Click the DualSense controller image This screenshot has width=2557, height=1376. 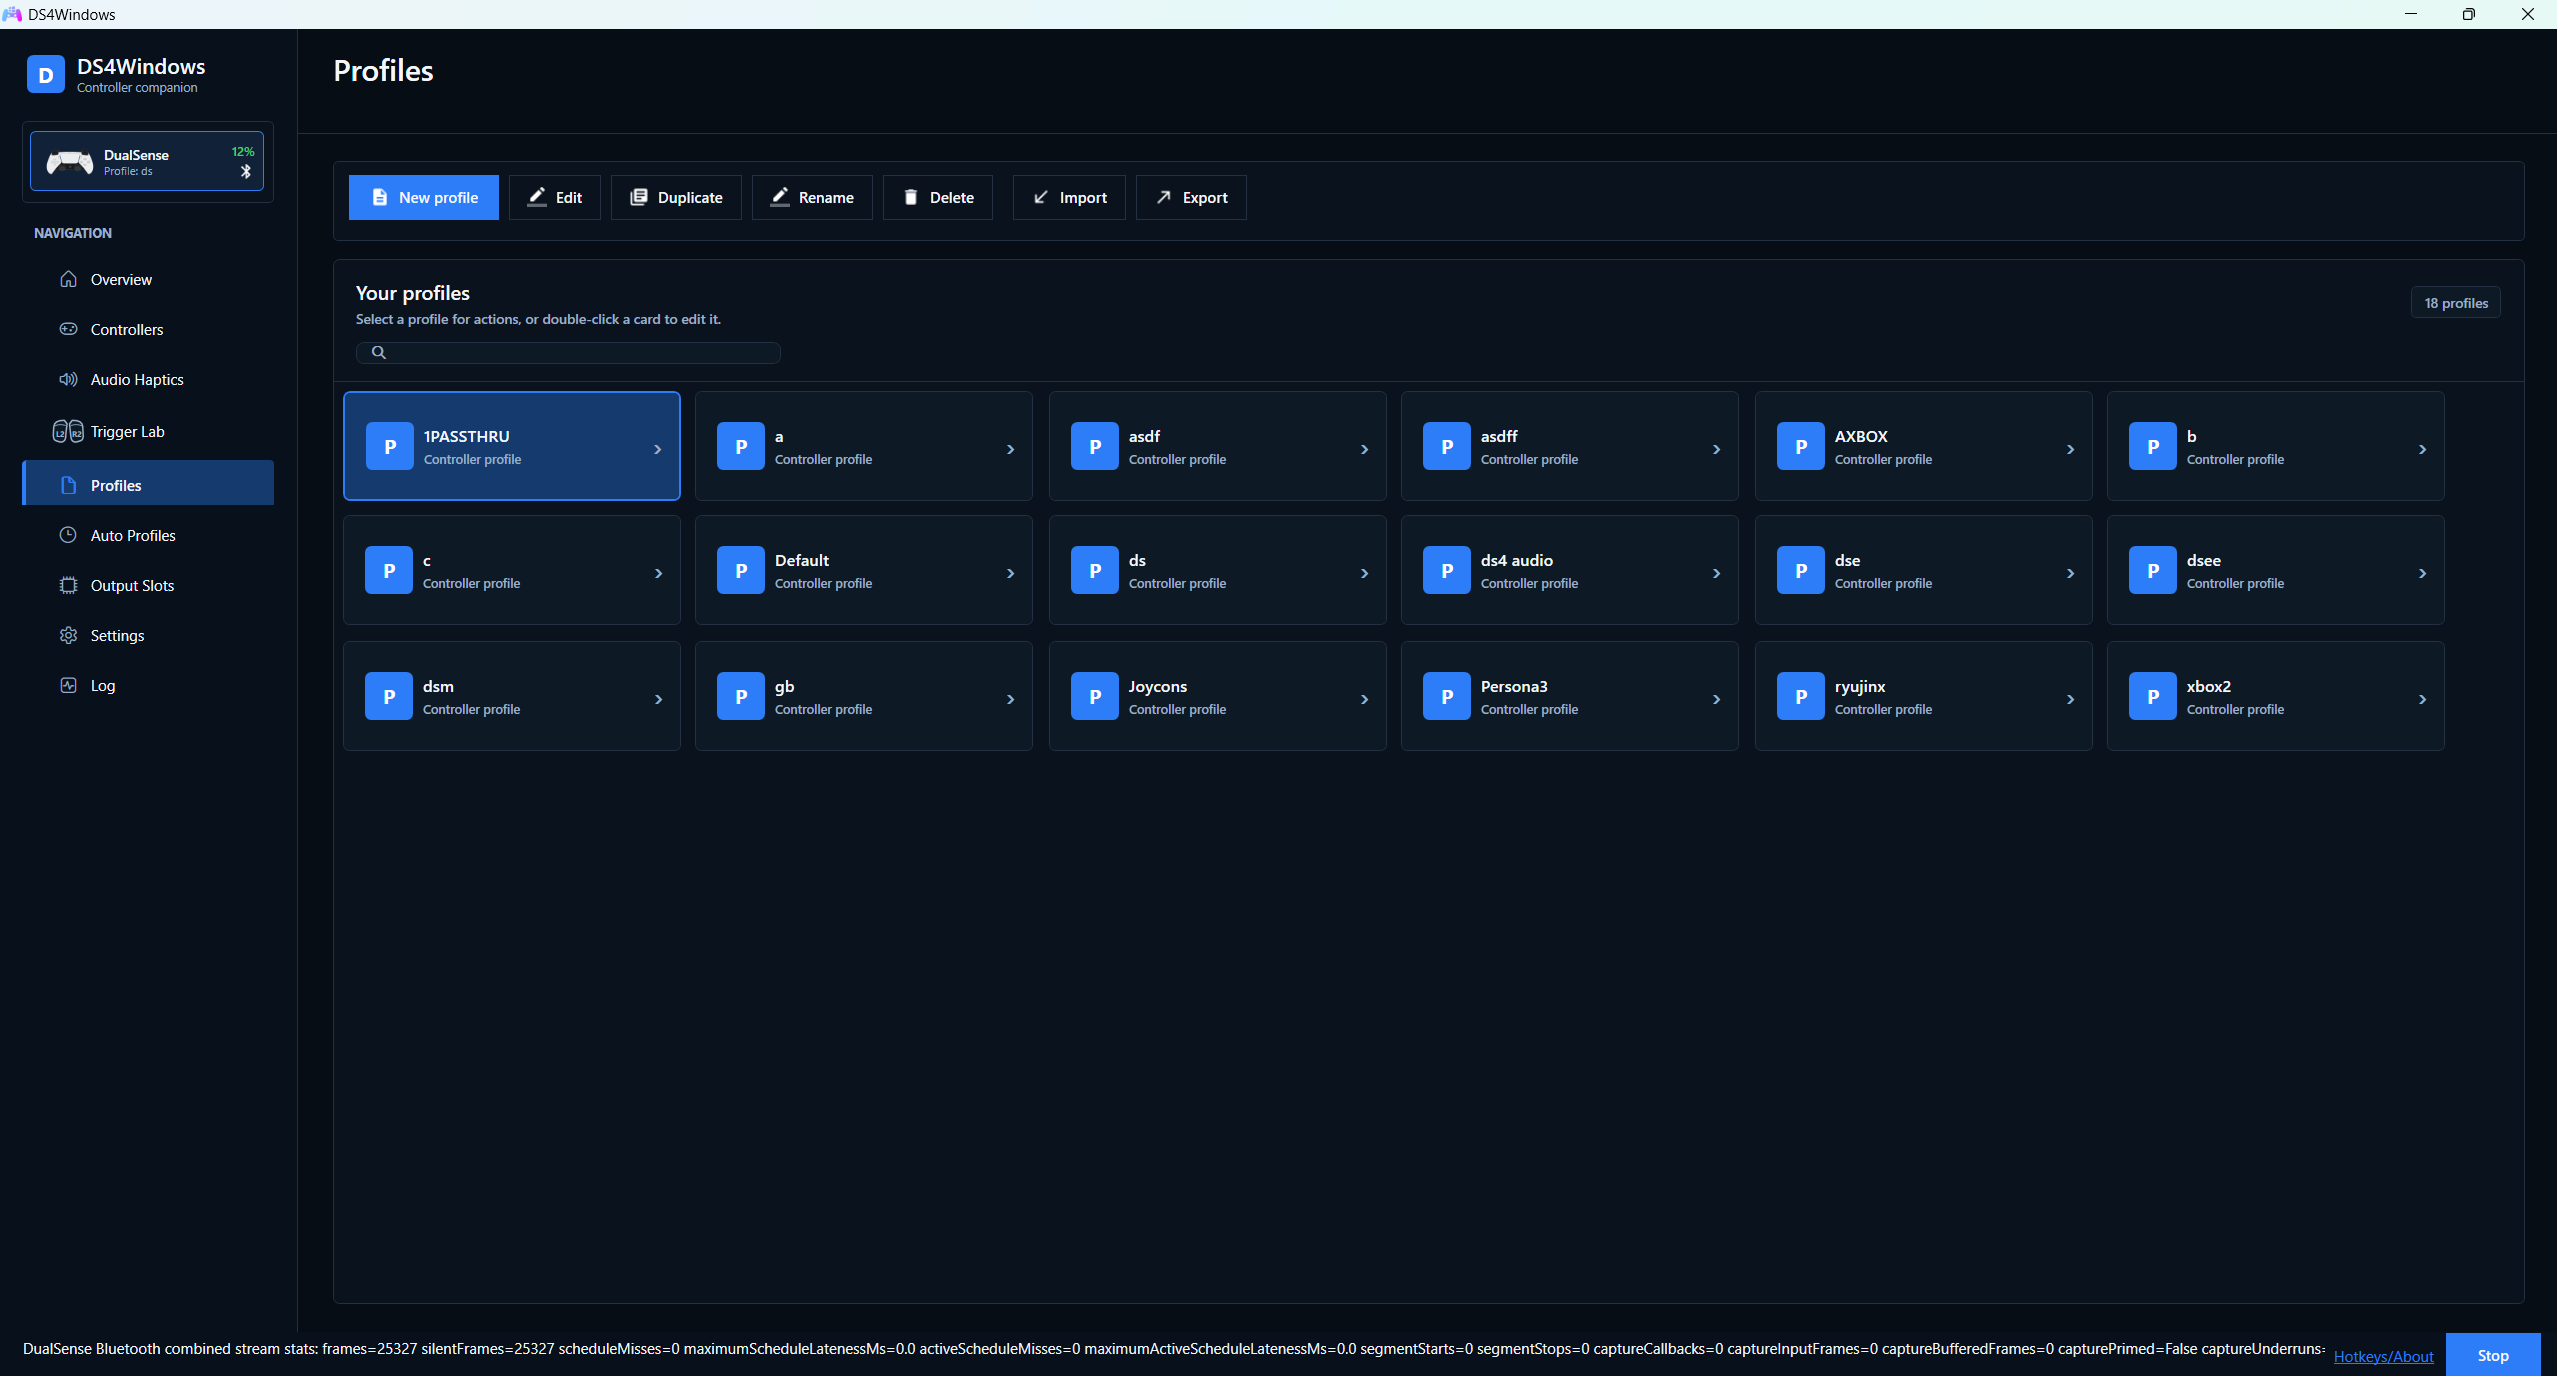click(x=70, y=161)
